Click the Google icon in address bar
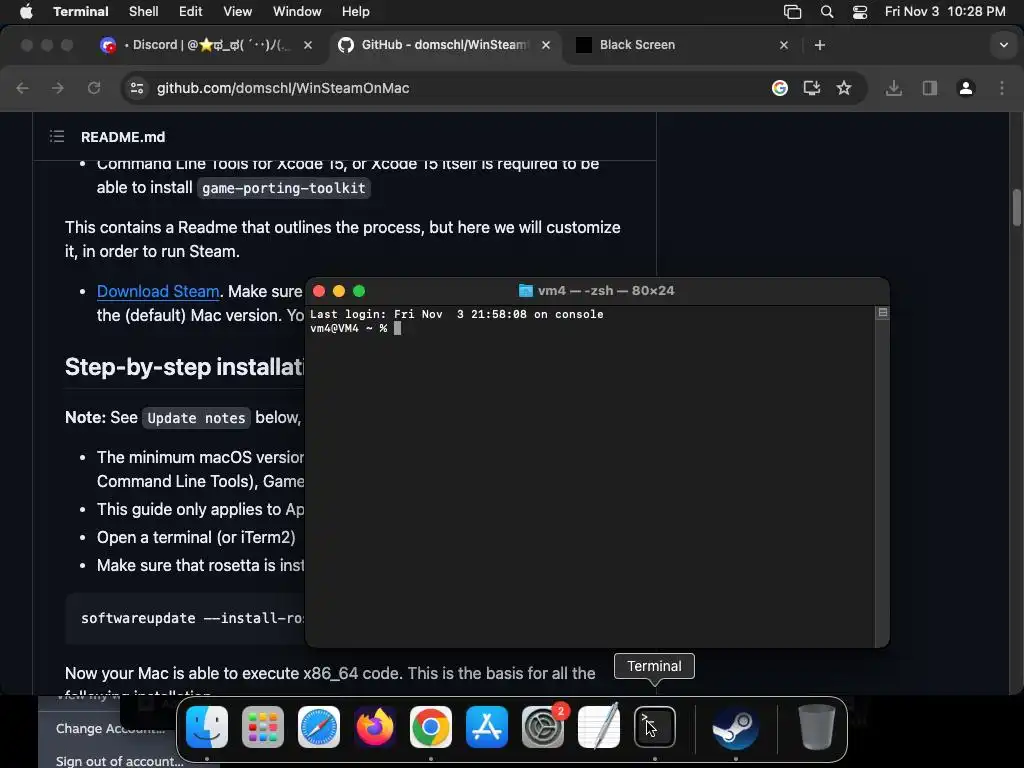 pos(780,88)
